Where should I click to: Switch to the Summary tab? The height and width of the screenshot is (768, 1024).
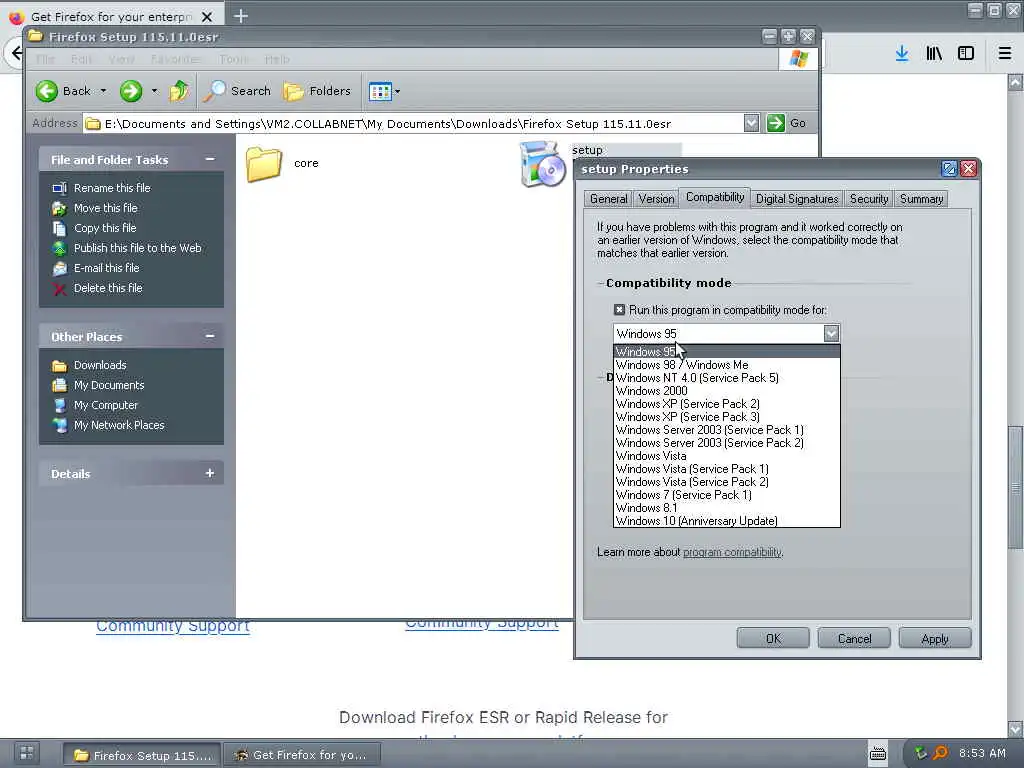(921, 199)
